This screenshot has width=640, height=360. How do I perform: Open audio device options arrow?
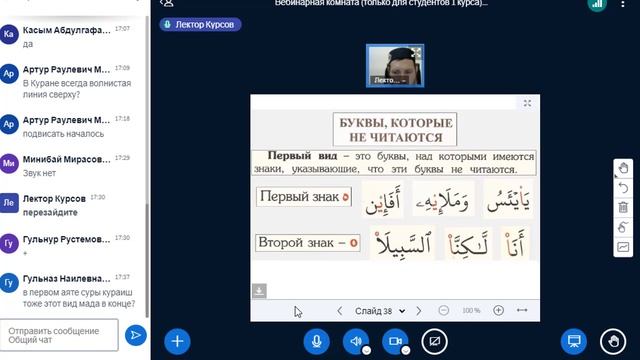(366, 350)
